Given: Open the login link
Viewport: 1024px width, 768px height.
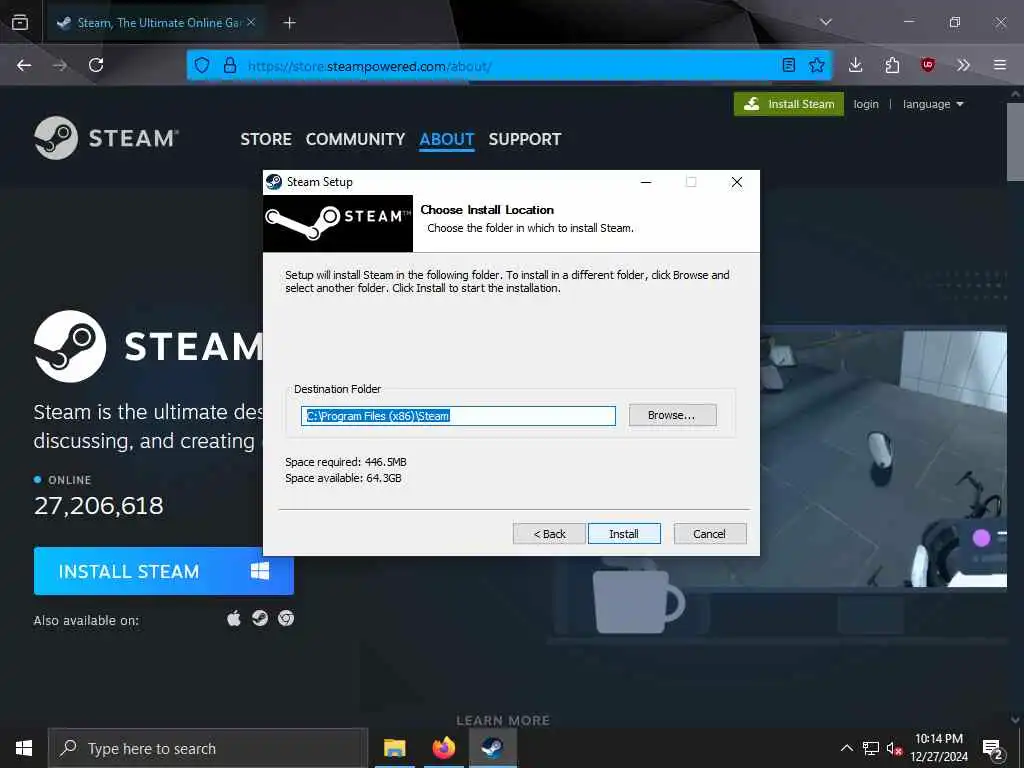Looking at the screenshot, I should 866,104.
